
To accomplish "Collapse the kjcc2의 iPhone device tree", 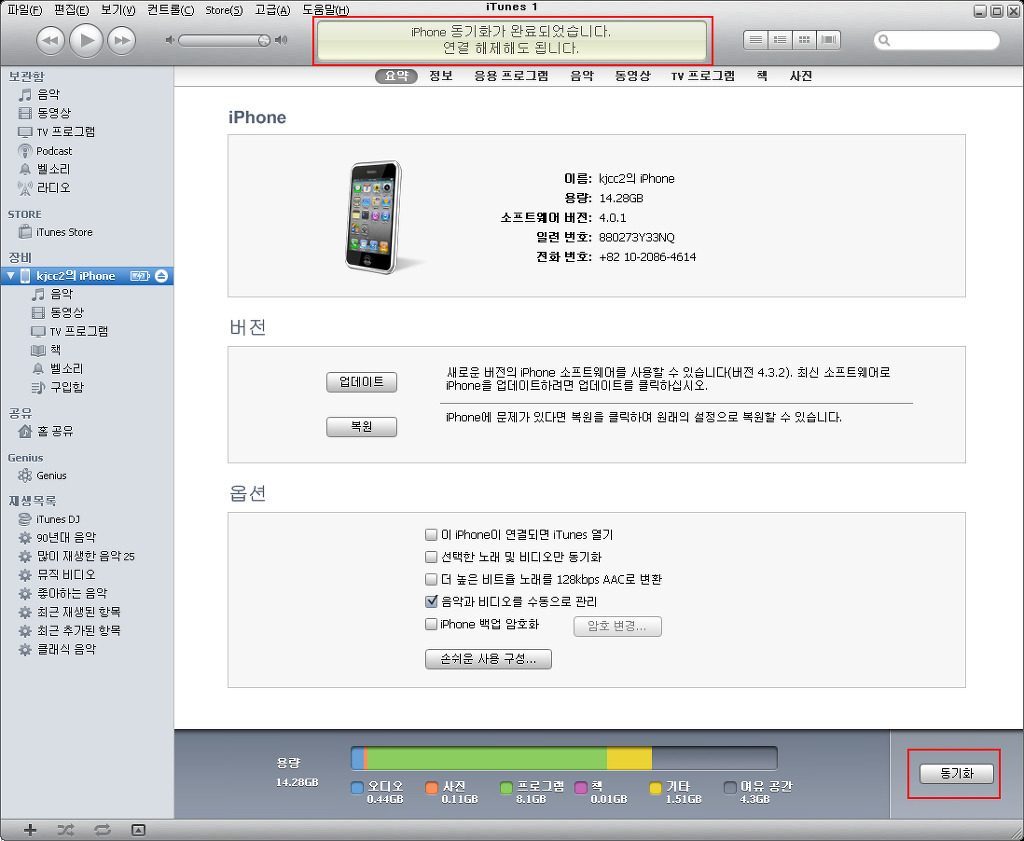I will 10,276.
